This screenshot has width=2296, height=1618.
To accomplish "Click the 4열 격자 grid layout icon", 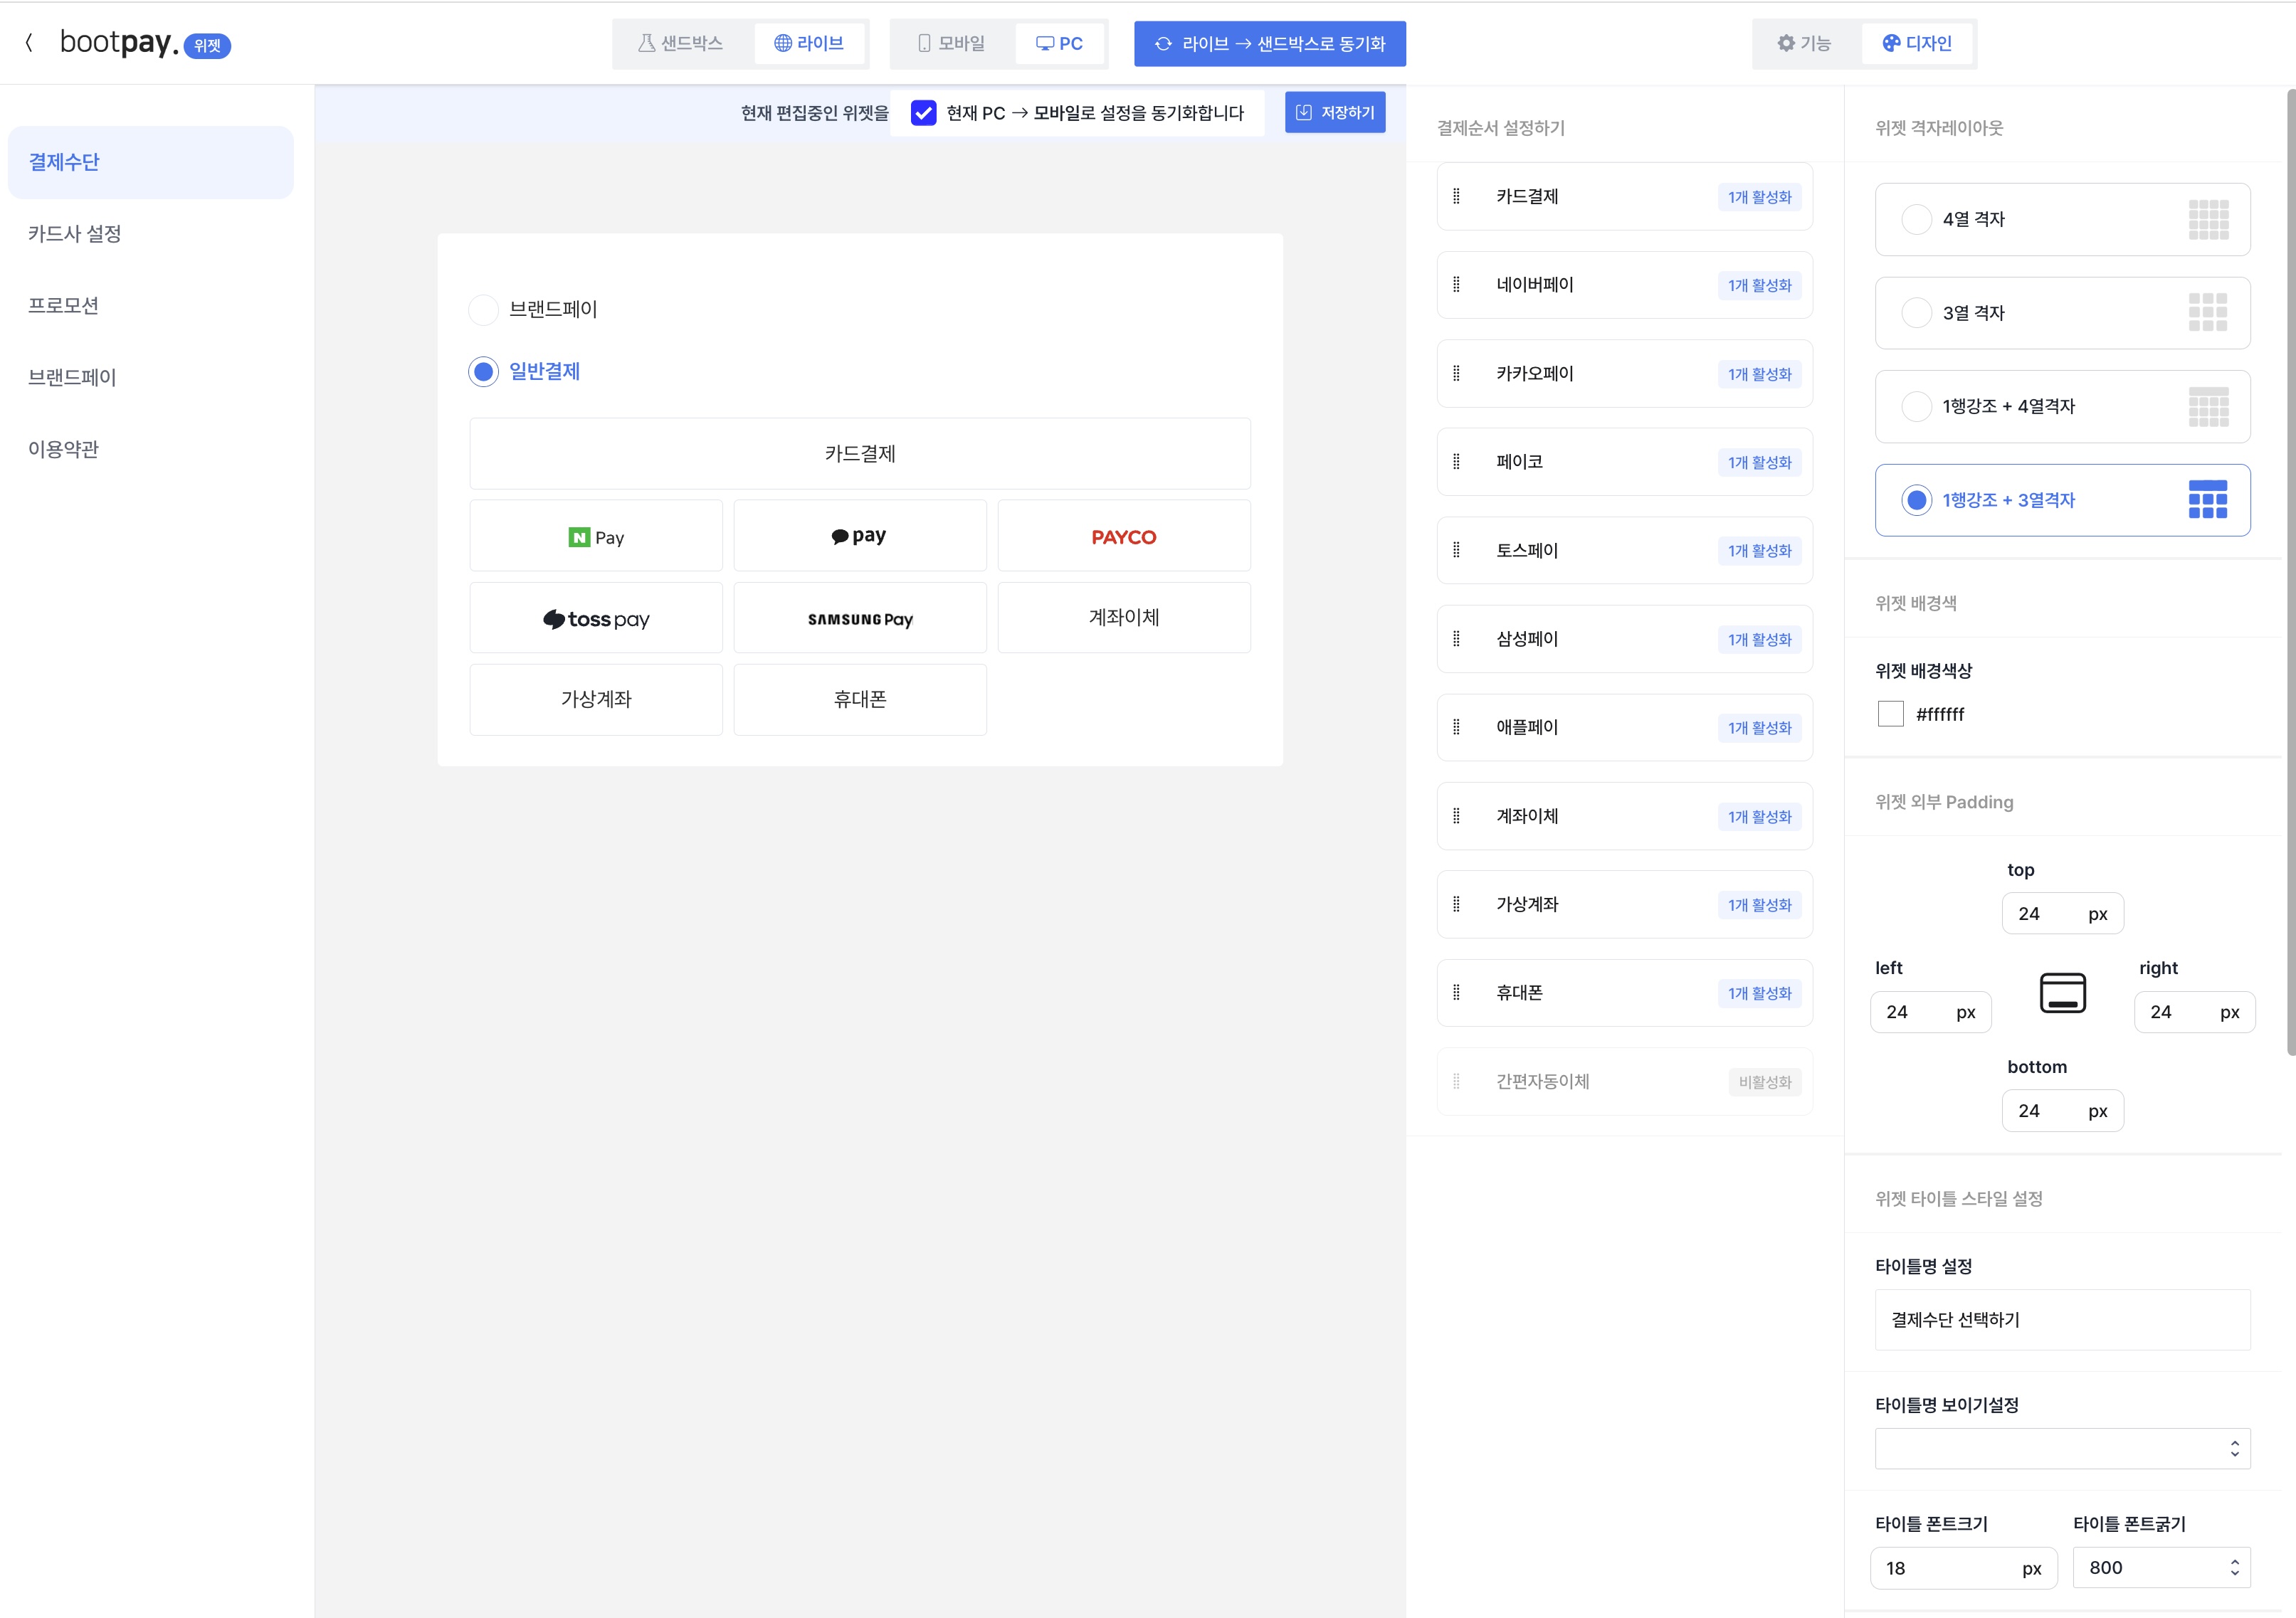I will point(2208,219).
